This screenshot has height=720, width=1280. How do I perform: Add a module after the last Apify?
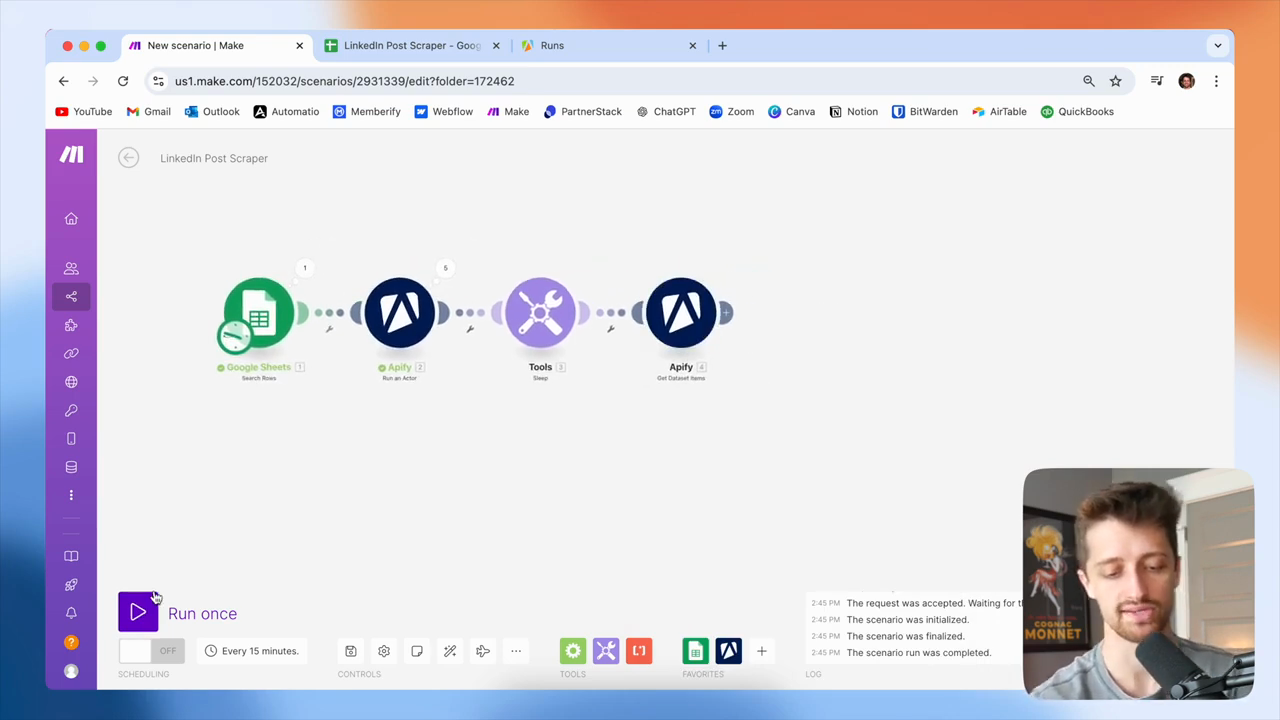(x=726, y=313)
